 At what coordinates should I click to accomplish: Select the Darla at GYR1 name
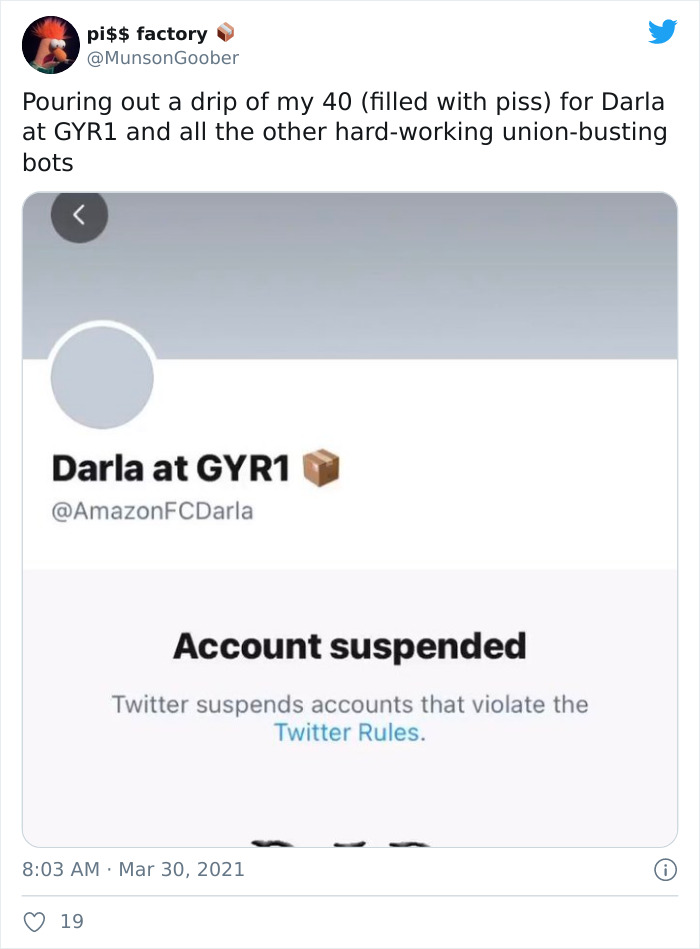(x=177, y=467)
